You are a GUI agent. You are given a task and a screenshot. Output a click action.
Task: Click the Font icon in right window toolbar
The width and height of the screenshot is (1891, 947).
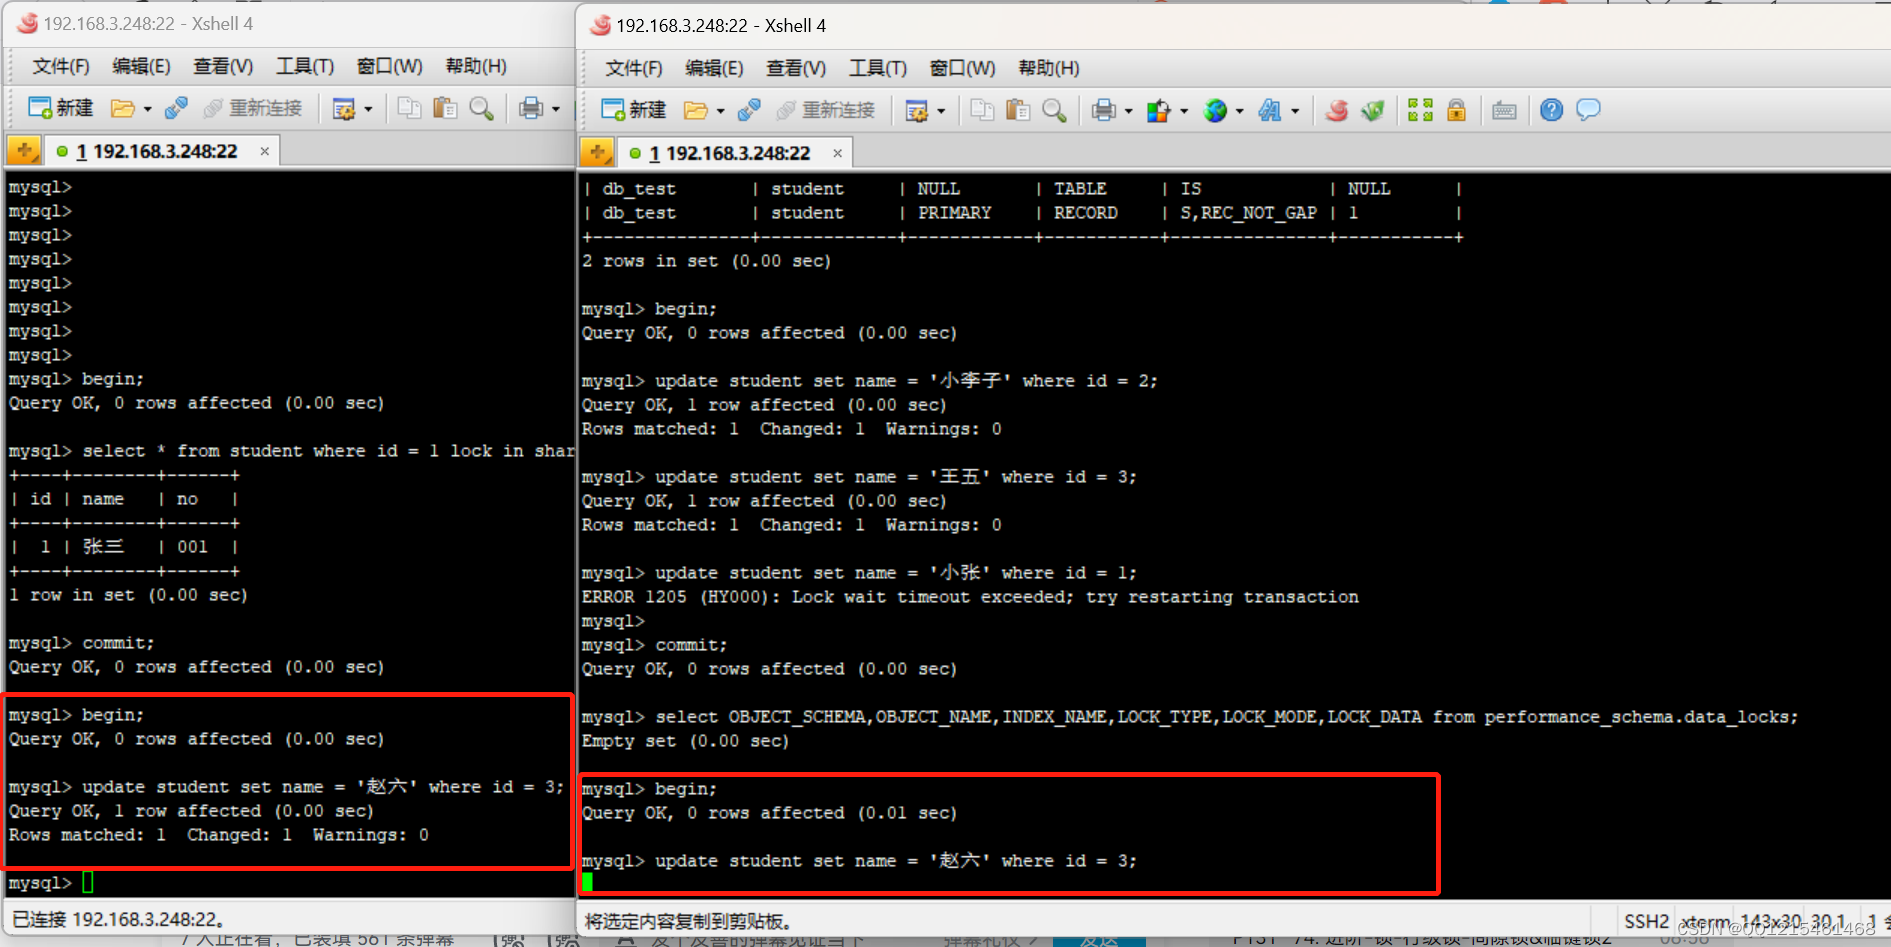(x=1270, y=110)
